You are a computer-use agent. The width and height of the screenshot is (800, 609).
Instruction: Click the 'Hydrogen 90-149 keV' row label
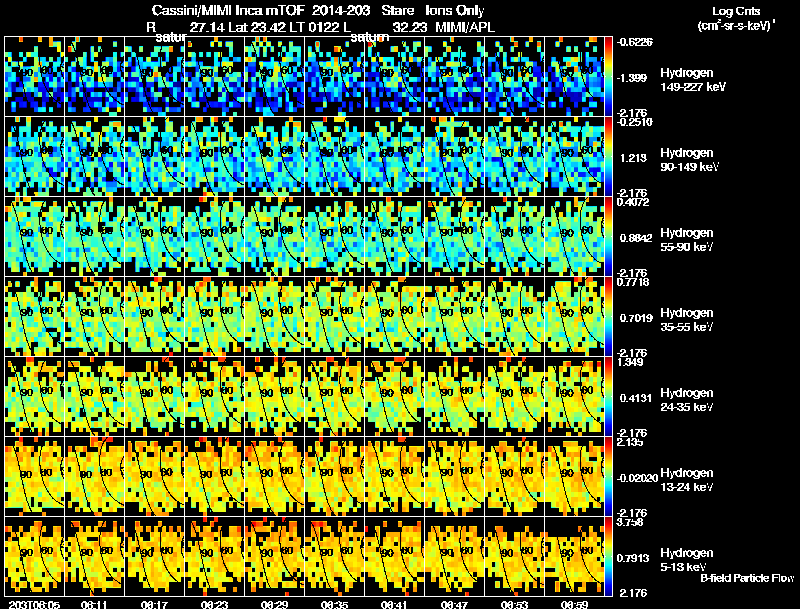click(x=689, y=160)
